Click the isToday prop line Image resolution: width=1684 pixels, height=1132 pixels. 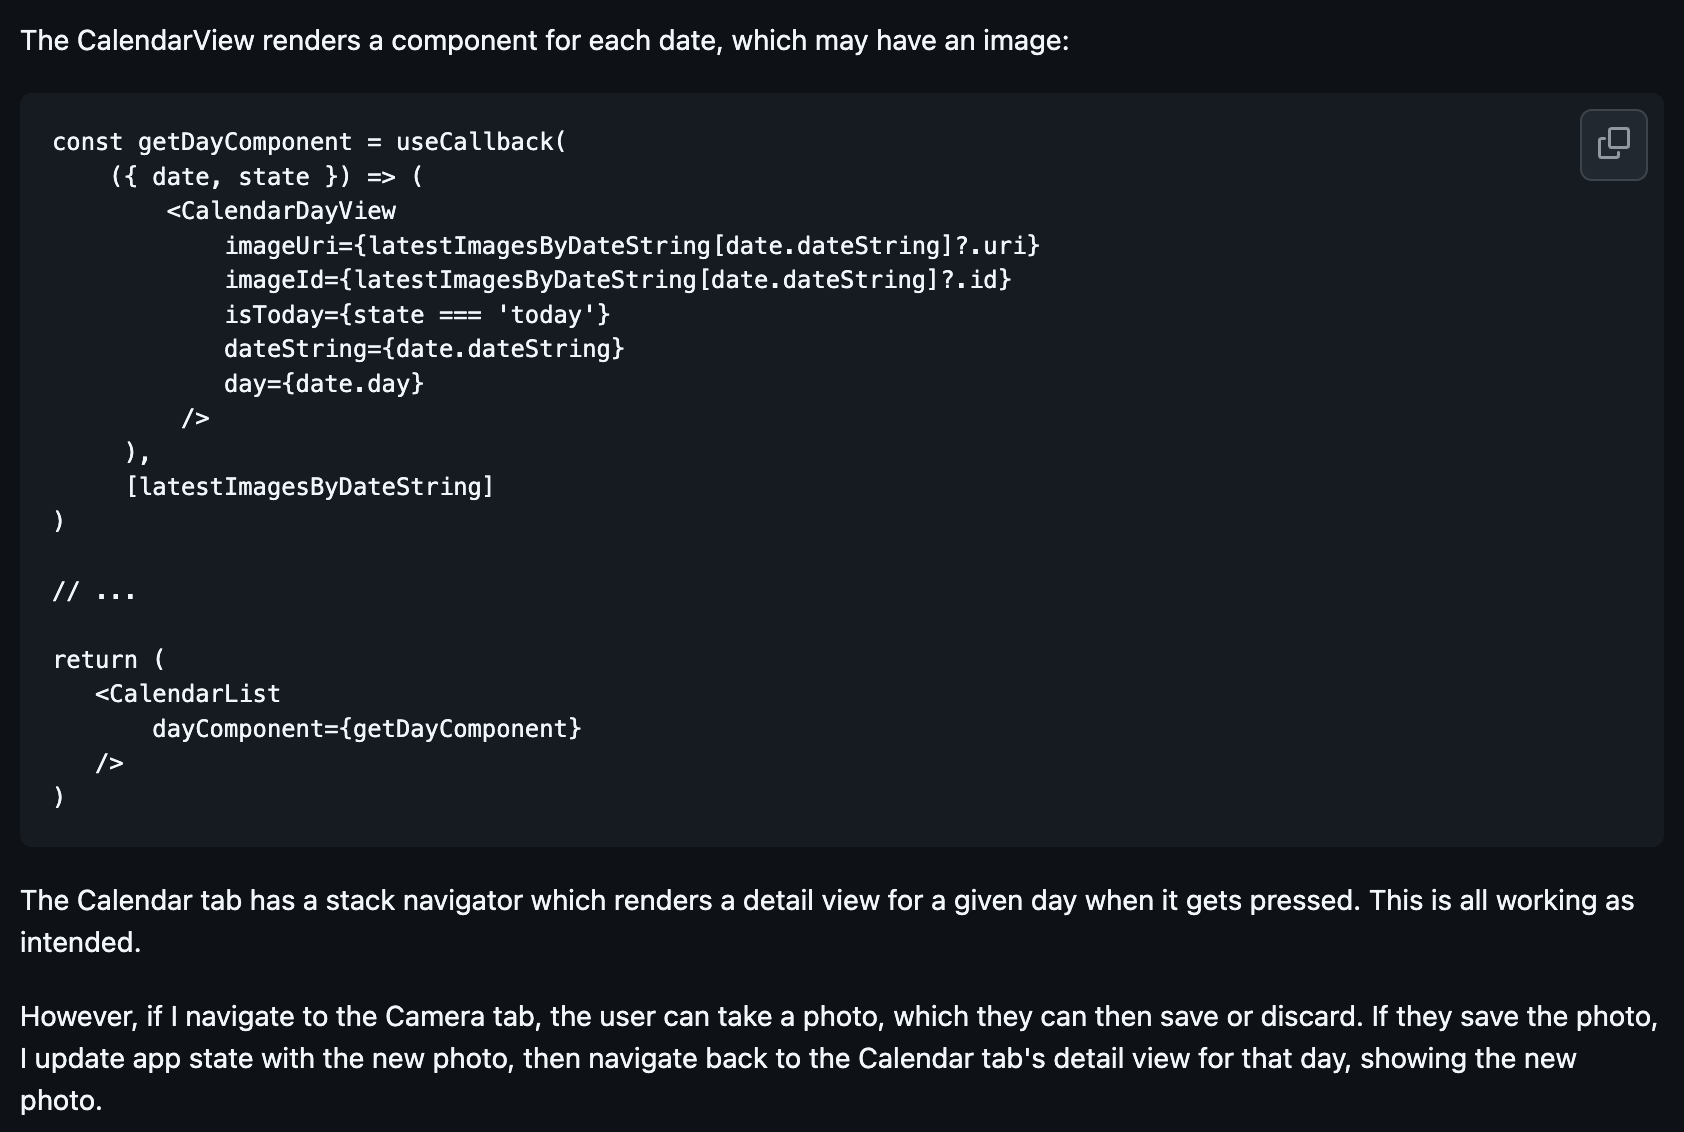[x=416, y=315]
